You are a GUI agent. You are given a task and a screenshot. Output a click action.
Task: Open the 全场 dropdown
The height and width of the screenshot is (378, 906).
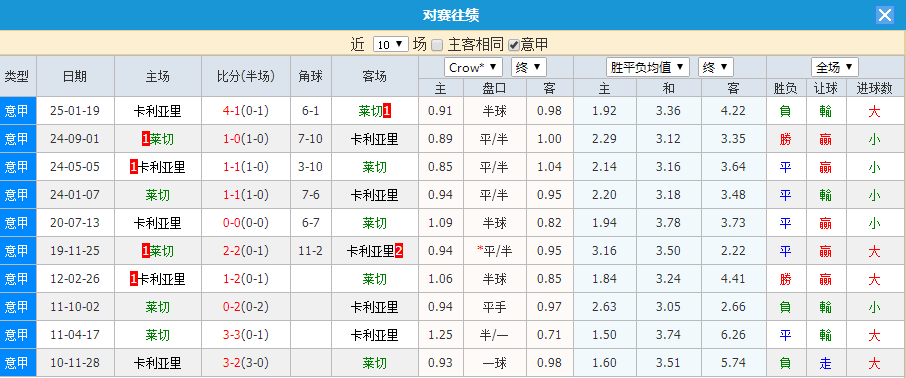pyautogui.click(x=835, y=67)
